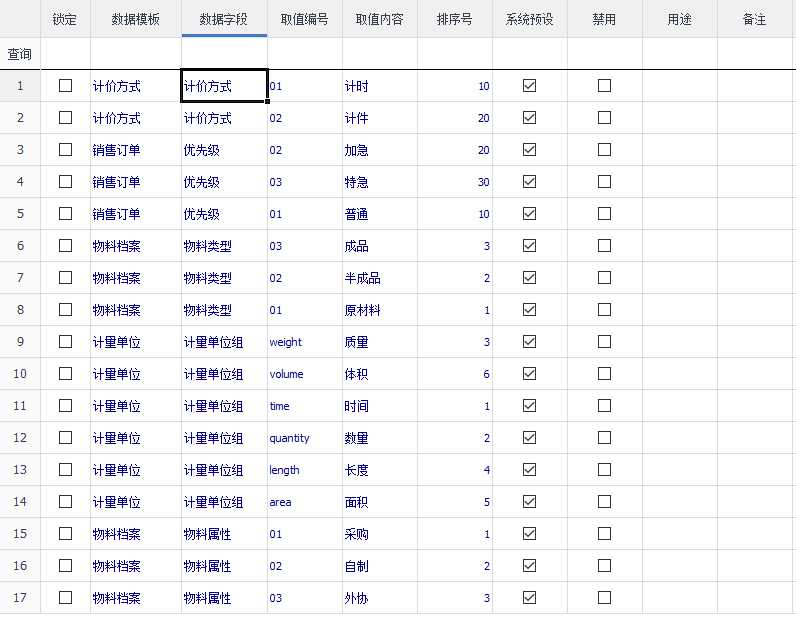Select the 半成品 cell
Image resolution: width=796 pixels, height=617 pixels.
click(x=380, y=277)
